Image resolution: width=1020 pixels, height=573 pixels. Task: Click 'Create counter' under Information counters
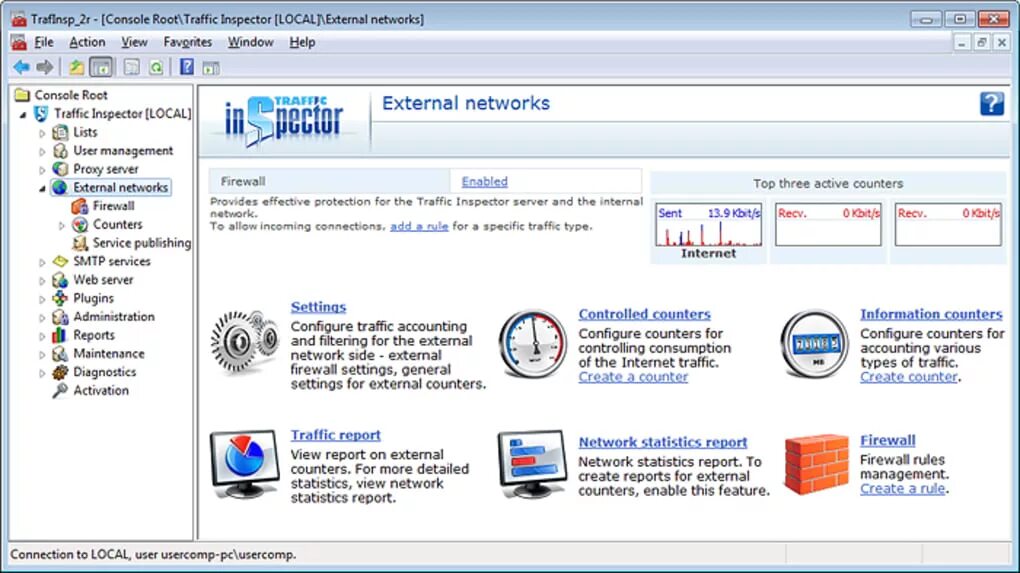[x=908, y=377]
